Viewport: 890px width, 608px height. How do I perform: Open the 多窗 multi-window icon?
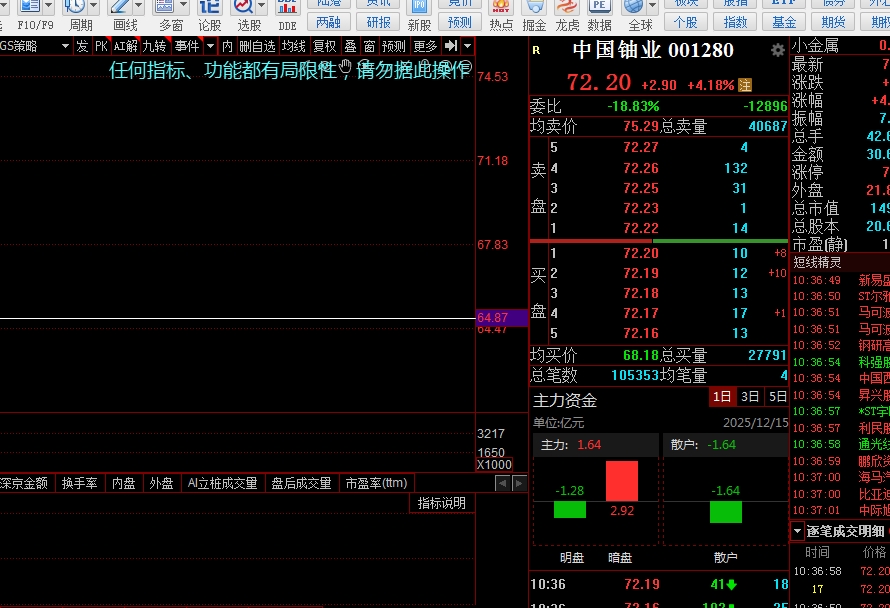(x=165, y=7)
